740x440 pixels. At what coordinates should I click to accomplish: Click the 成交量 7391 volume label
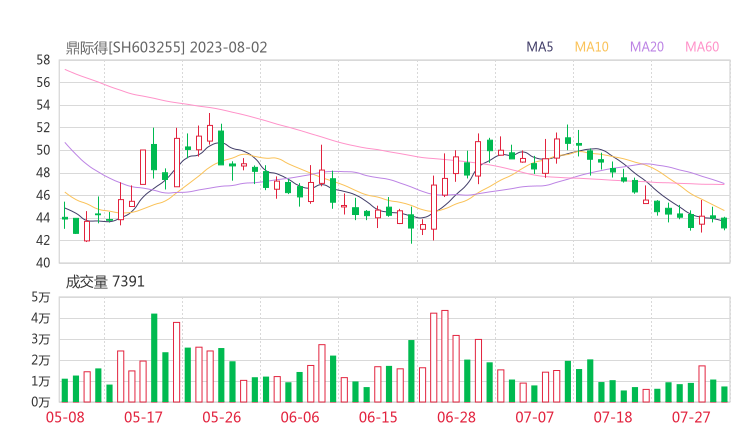pyautogui.click(x=105, y=282)
